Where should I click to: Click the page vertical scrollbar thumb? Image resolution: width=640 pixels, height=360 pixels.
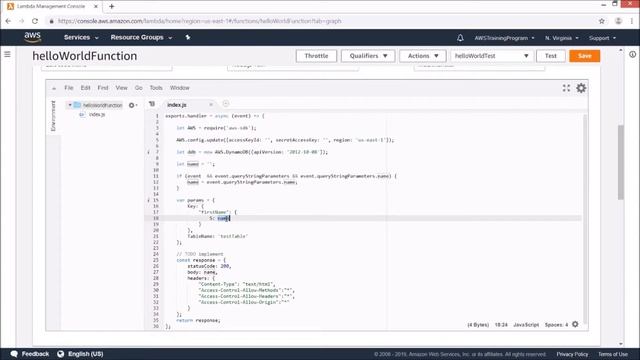(x=621, y=162)
